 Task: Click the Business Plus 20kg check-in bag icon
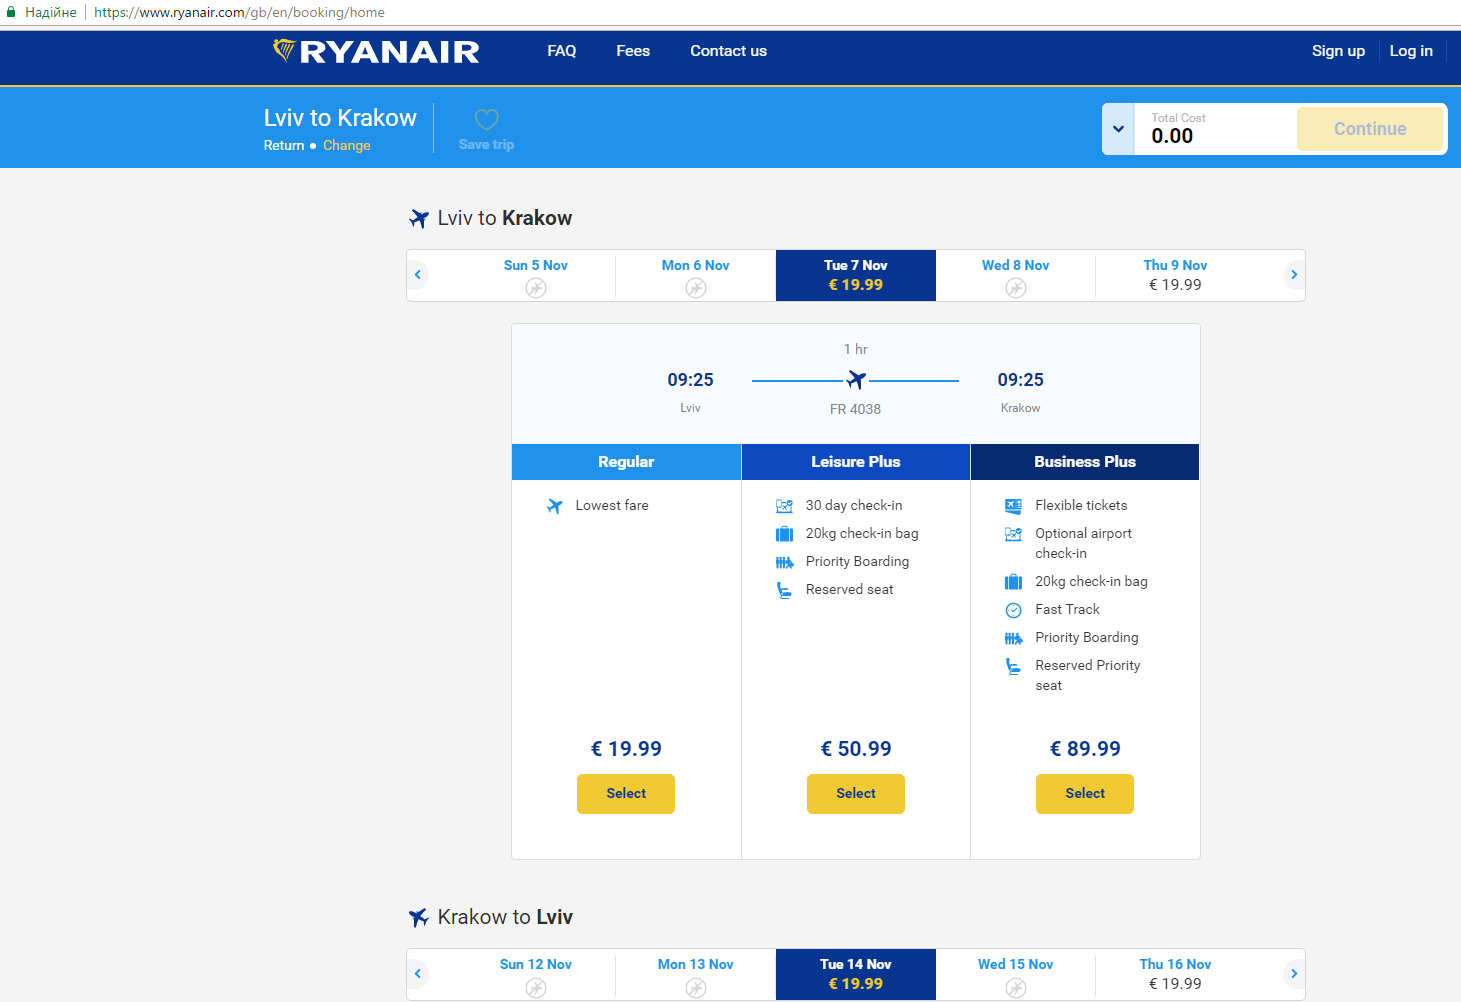click(x=1013, y=582)
